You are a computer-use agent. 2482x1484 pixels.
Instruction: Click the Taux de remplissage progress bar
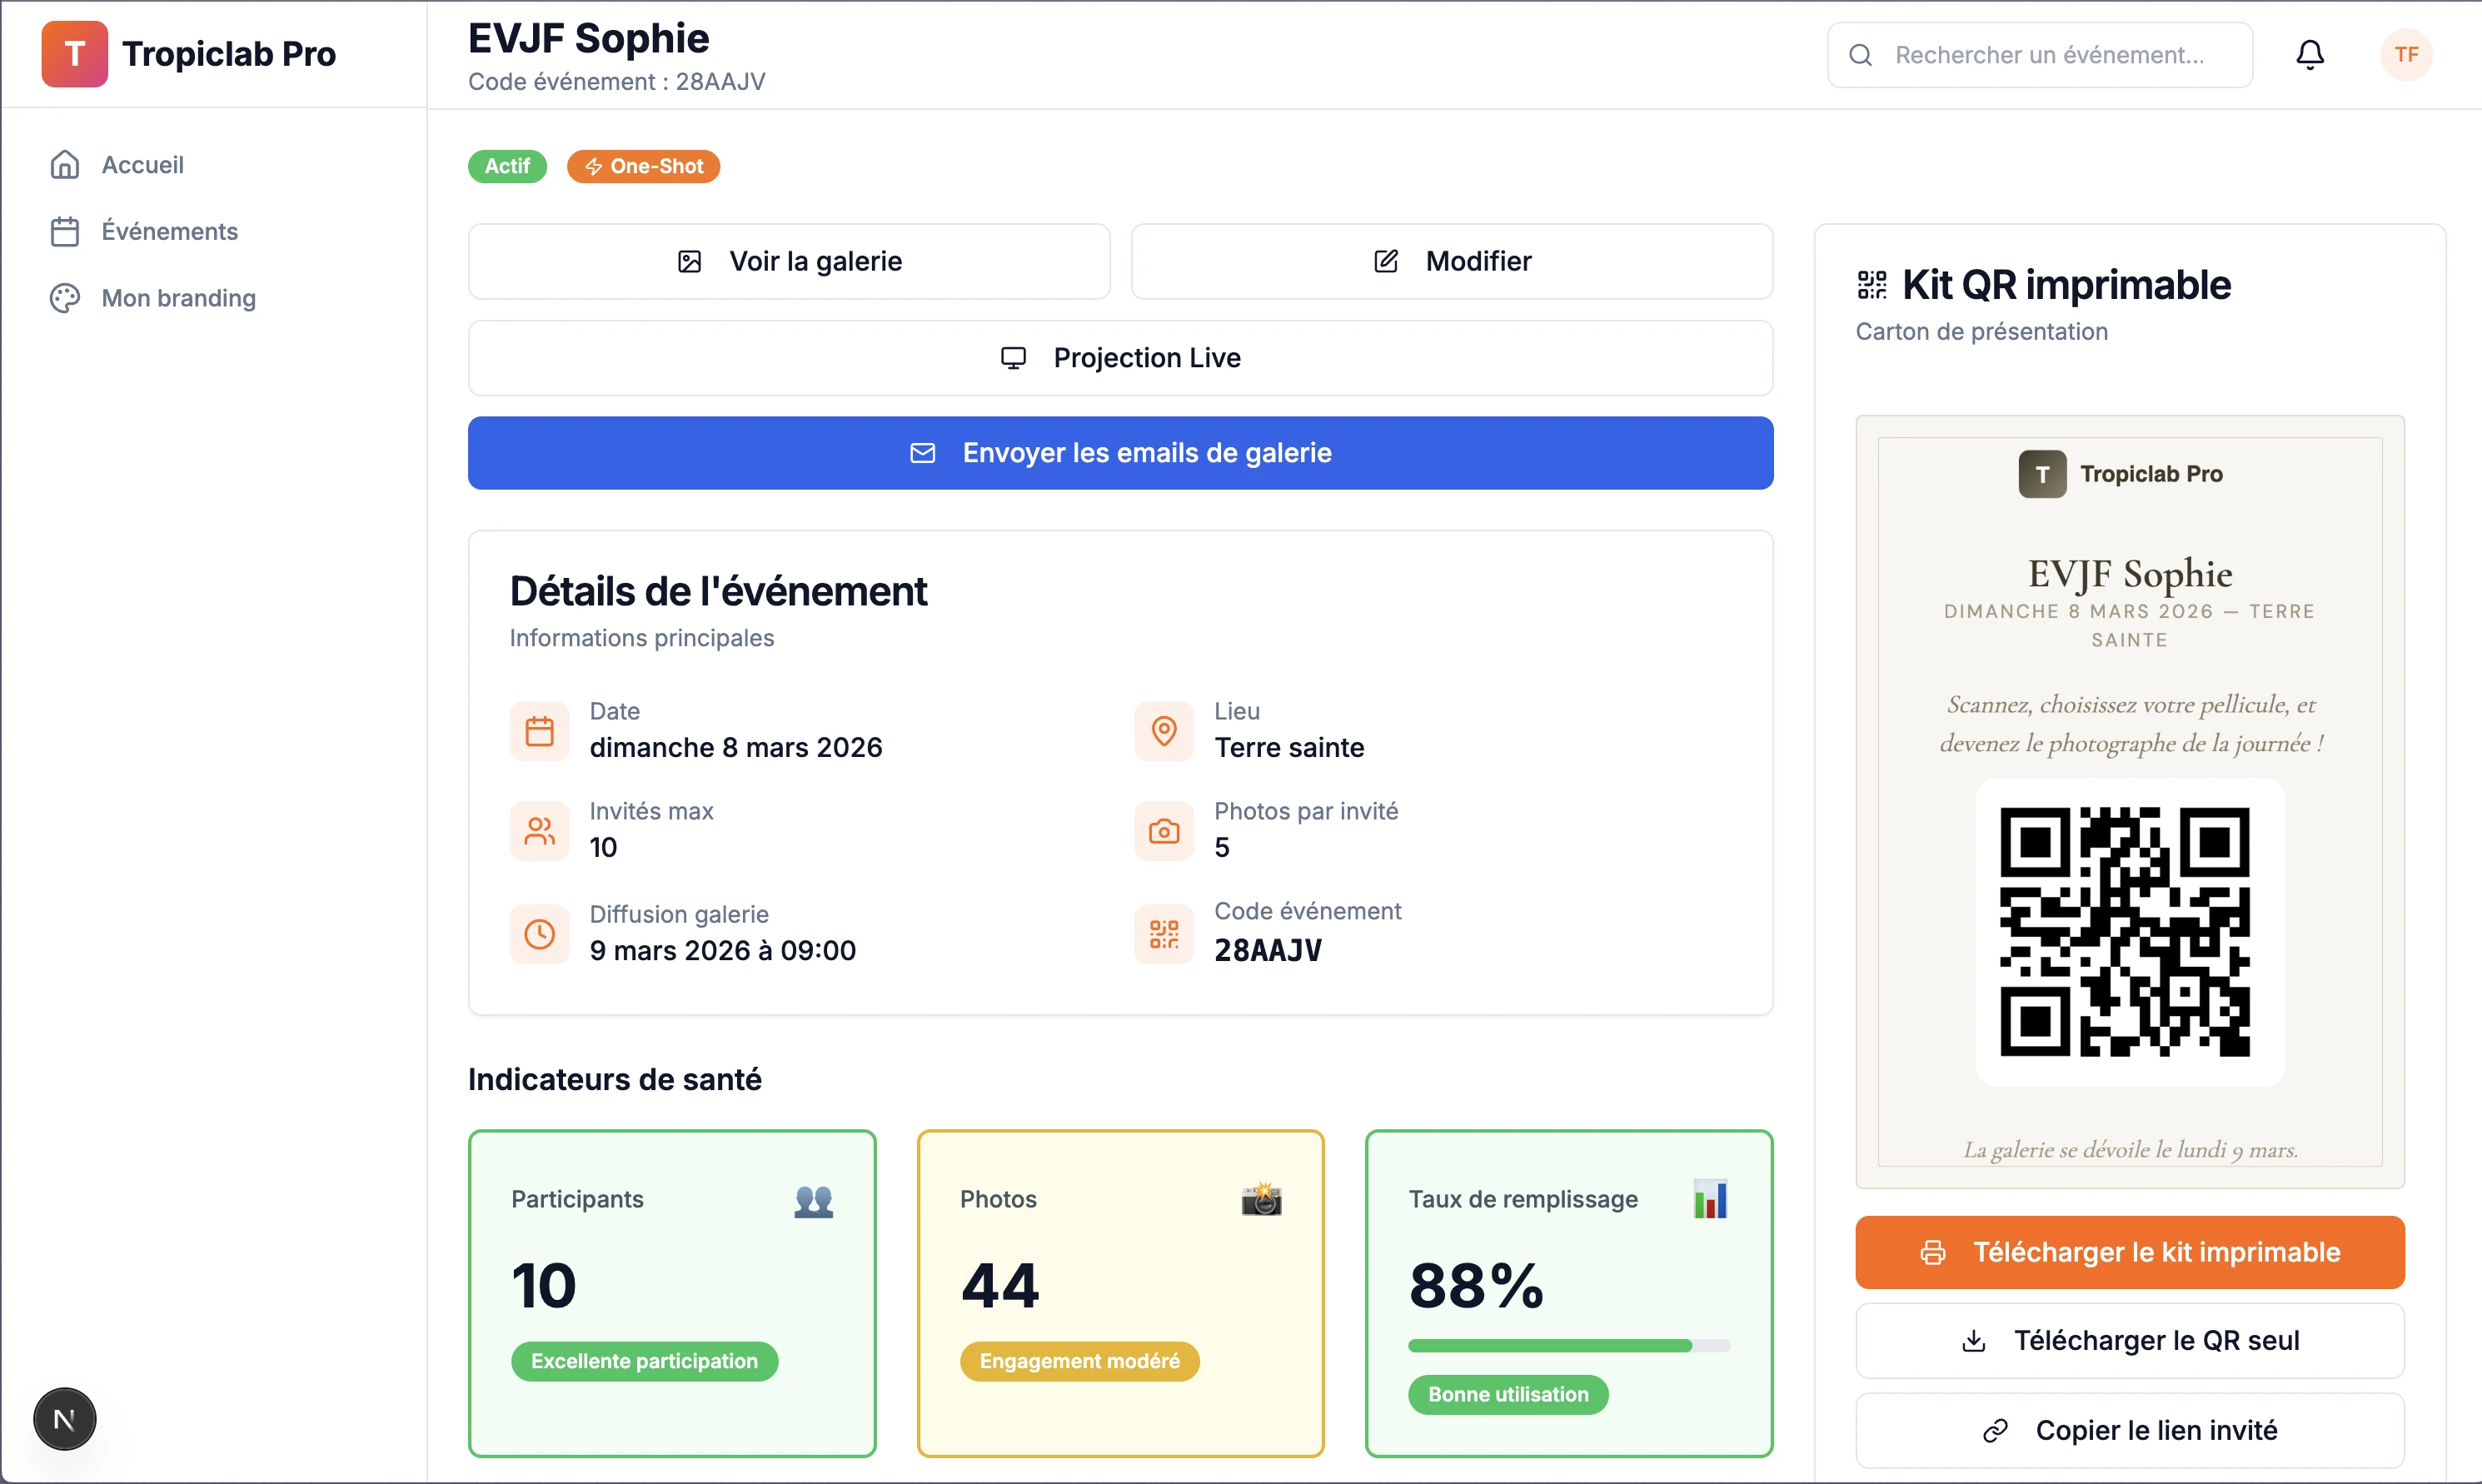(1568, 1345)
